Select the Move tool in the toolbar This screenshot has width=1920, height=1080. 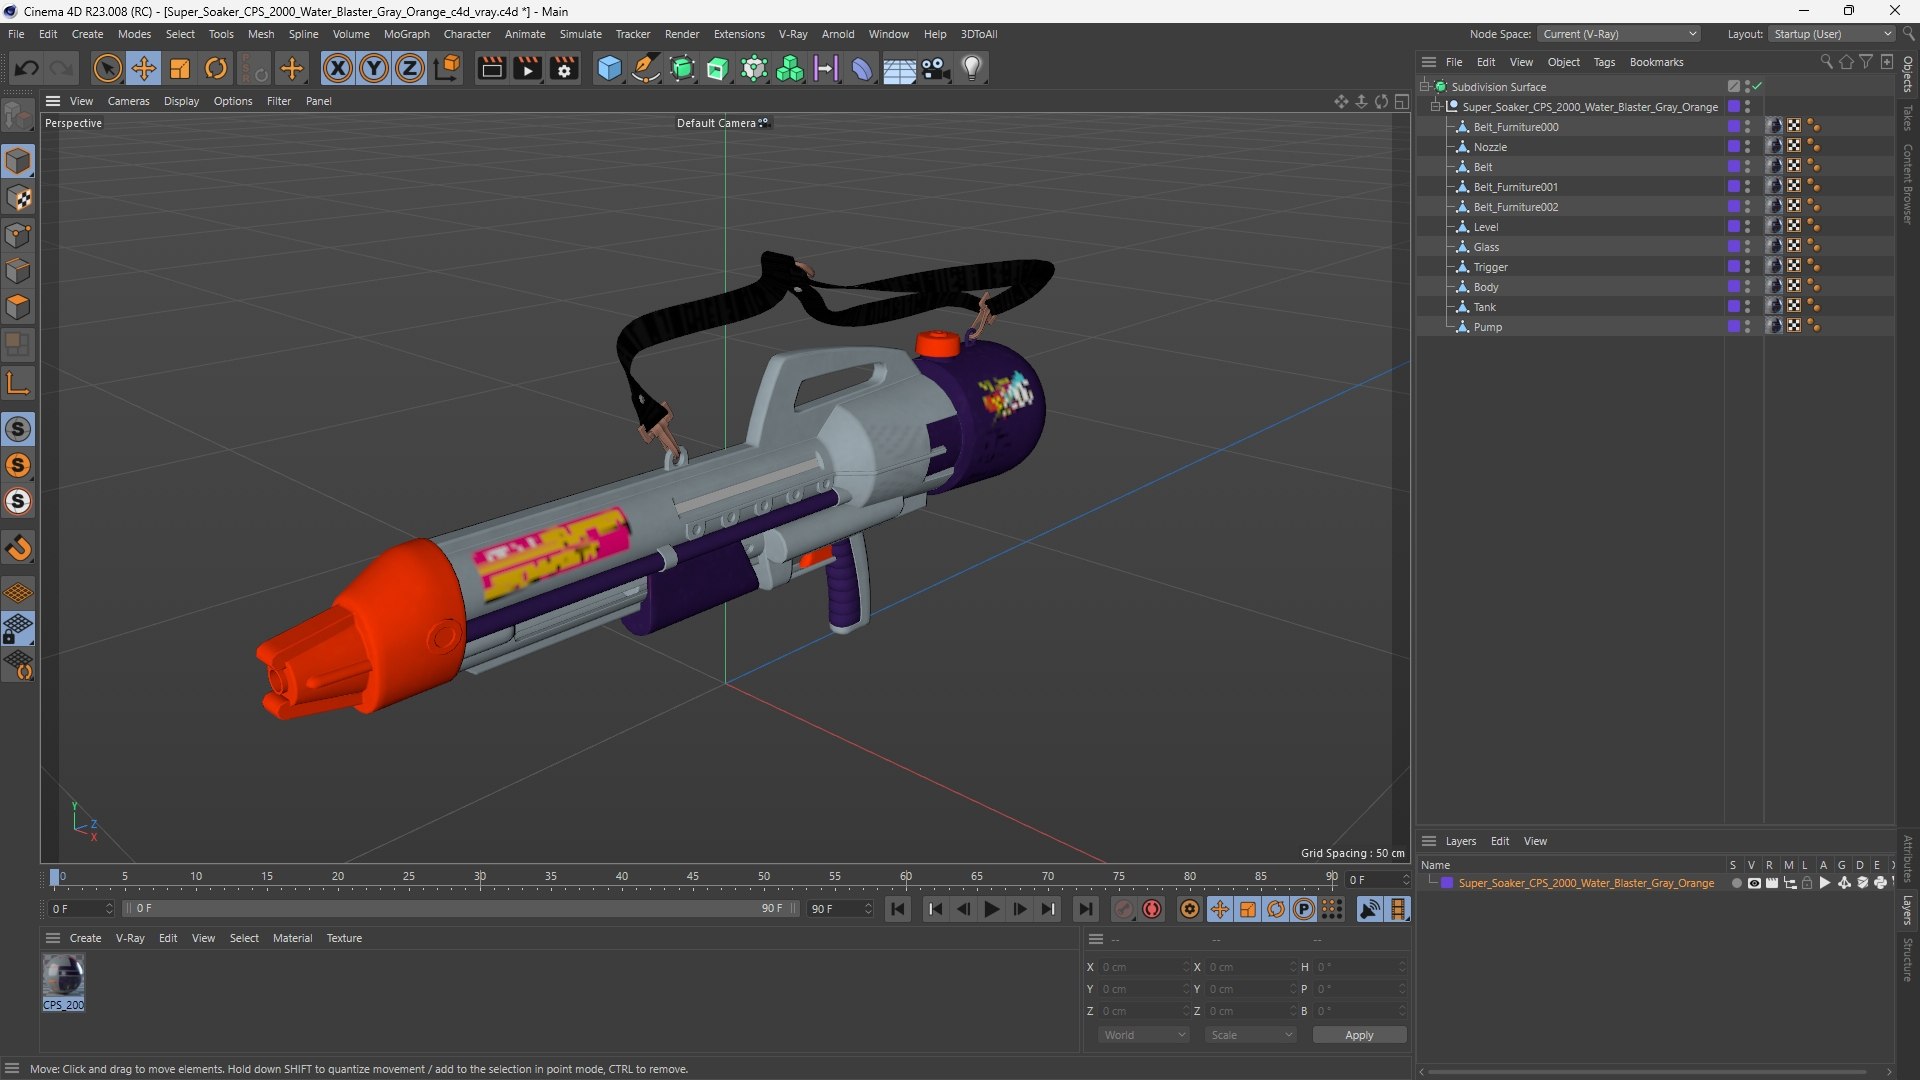click(x=144, y=68)
